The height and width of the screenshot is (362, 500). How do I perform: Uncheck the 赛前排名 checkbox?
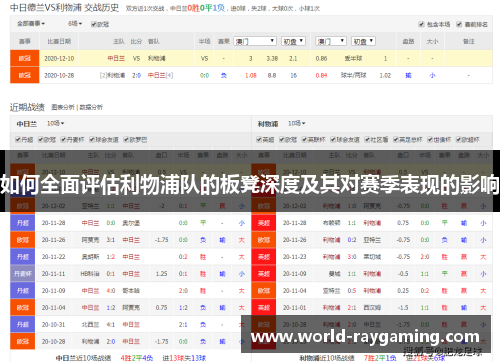point(459,24)
